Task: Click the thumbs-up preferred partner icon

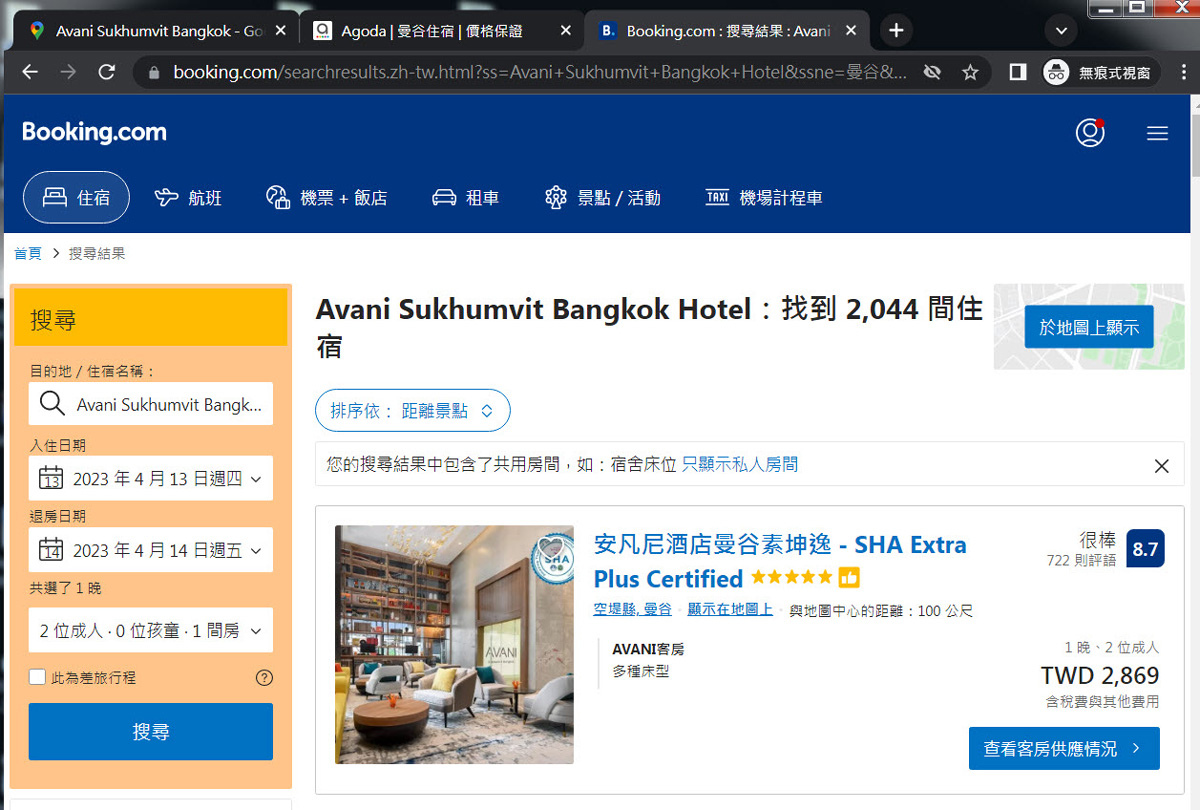Action: (x=849, y=578)
